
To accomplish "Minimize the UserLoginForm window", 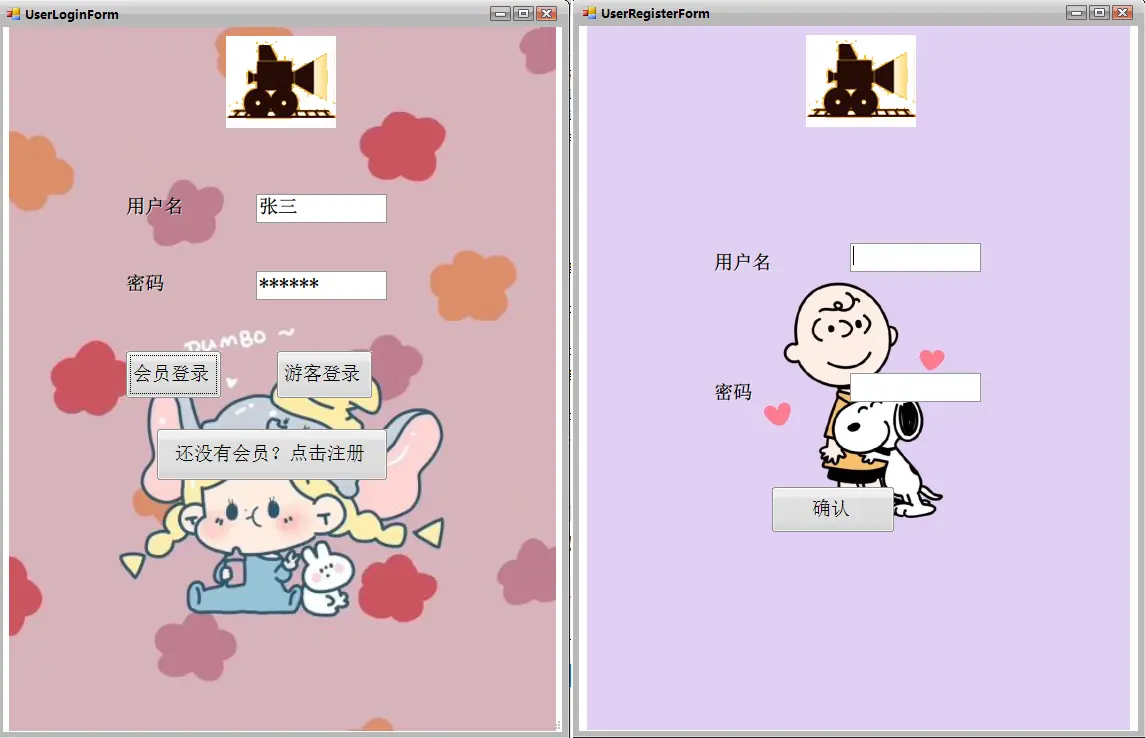I will (500, 13).
